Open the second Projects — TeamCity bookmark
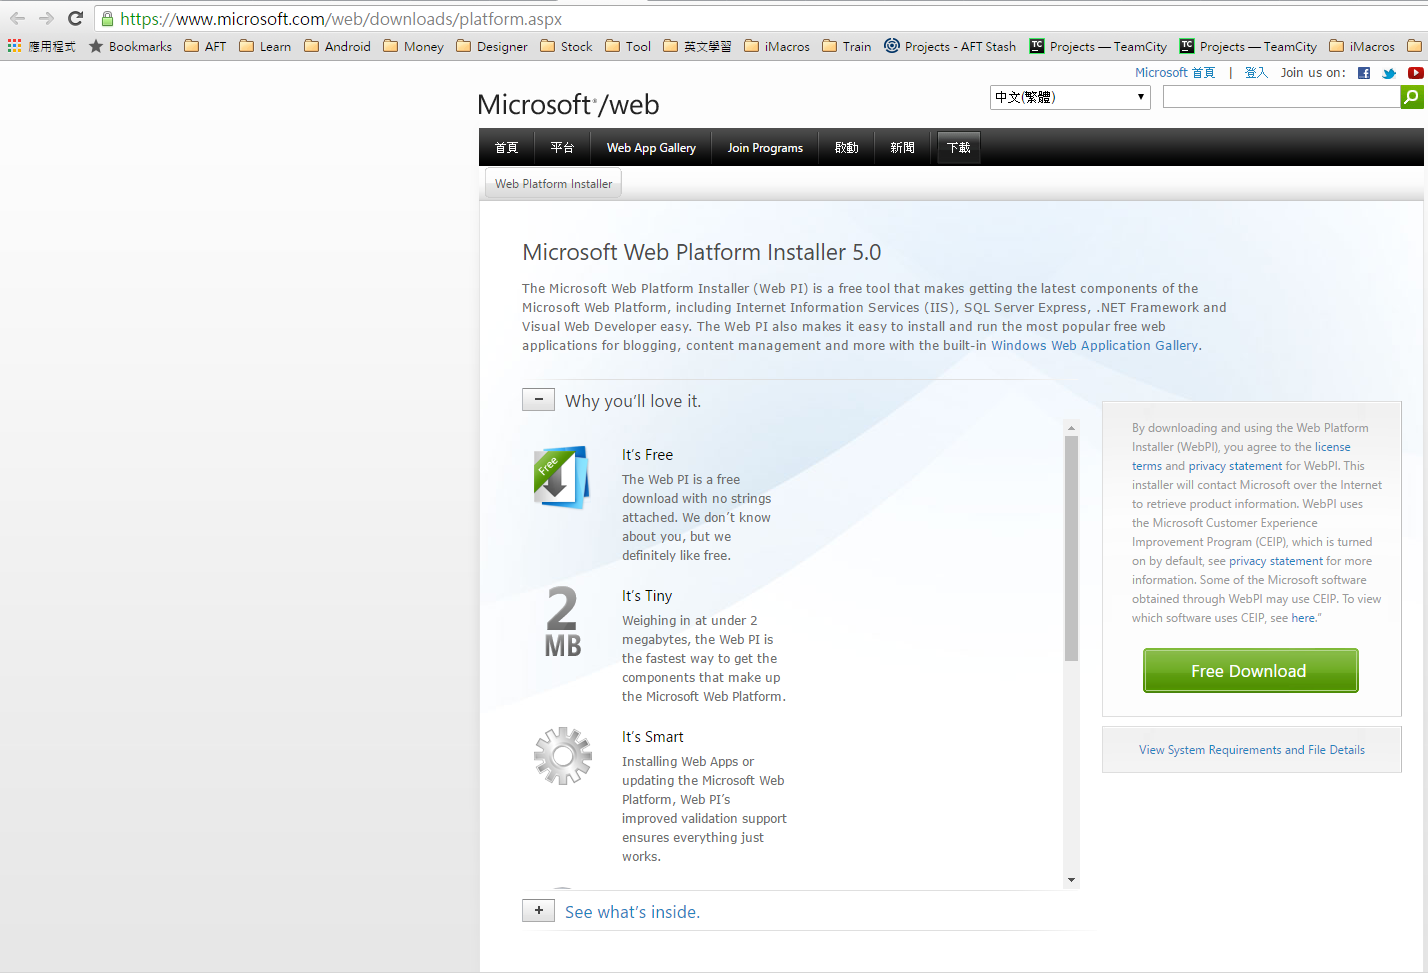This screenshot has width=1428, height=973. [1248, 46]
